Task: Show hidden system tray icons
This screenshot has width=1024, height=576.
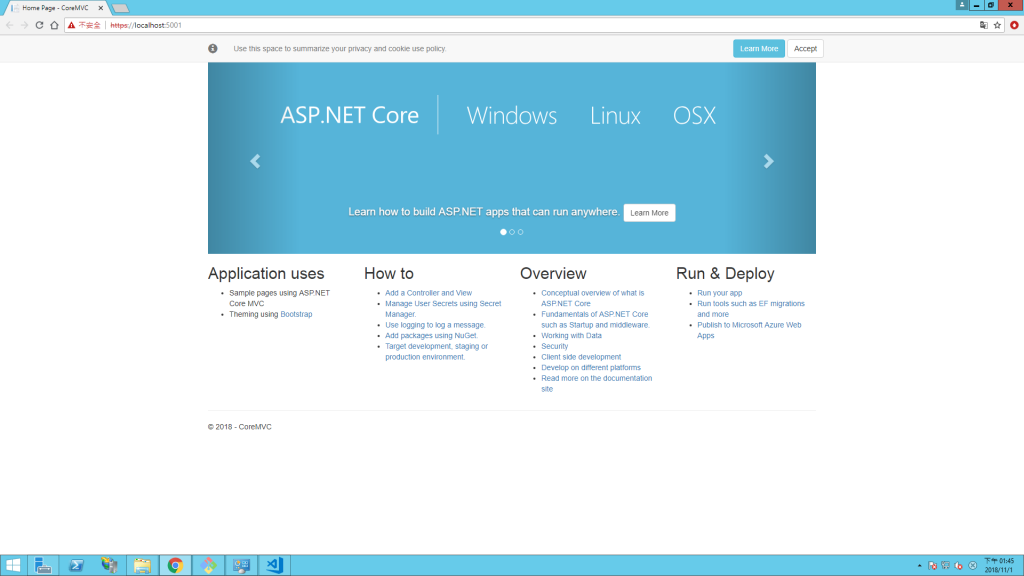Action: pos(920,566)
